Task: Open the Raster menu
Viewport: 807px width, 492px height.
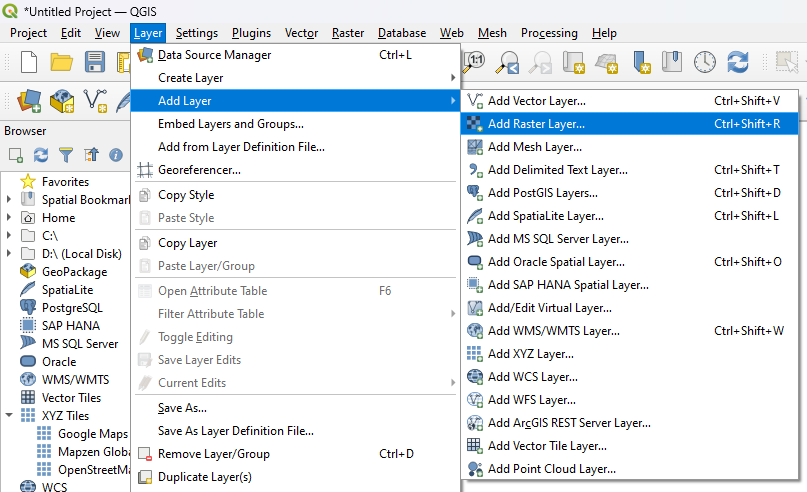Action: 348,33
